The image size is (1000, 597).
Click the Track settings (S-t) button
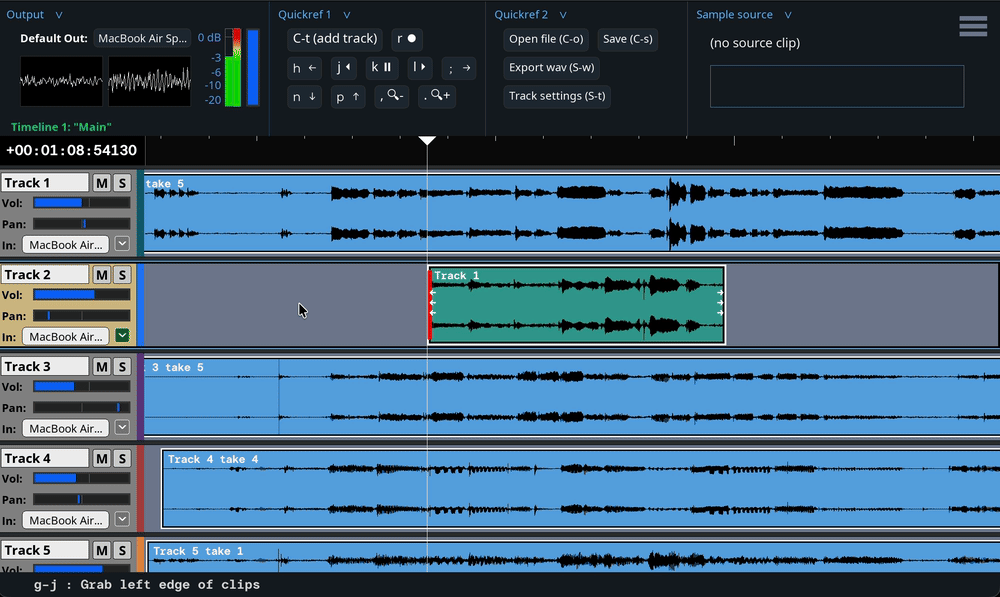[x=558, y=96]
